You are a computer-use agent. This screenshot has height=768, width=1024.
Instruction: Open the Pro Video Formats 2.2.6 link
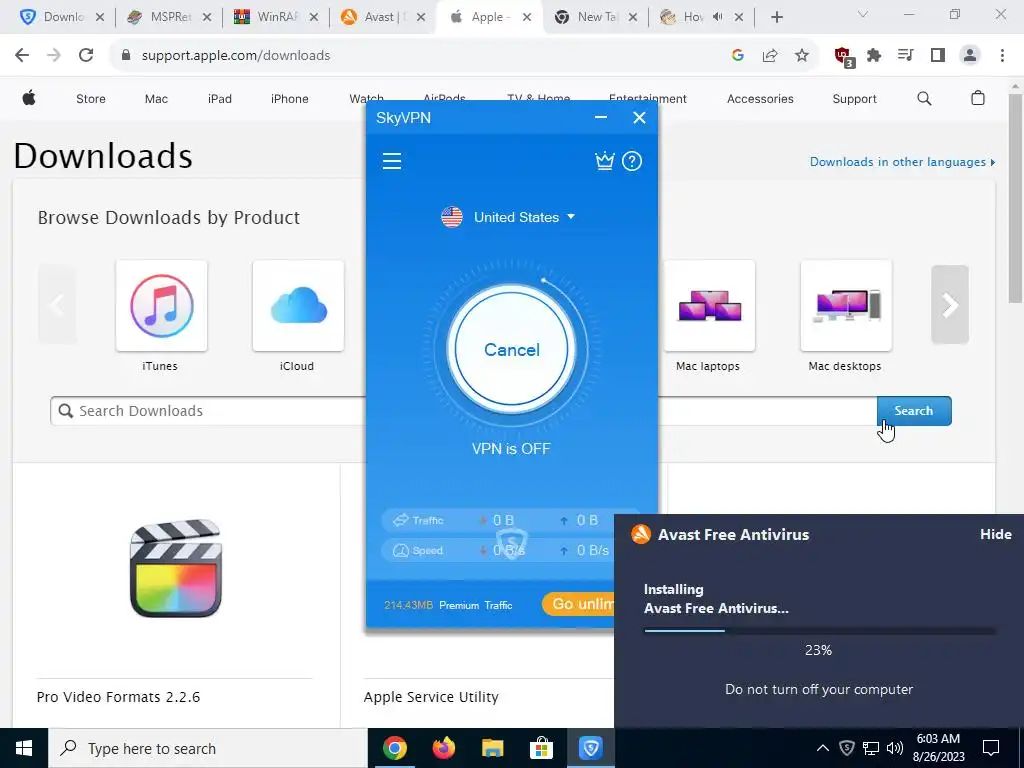pyautogui.click(x=118, y=697)
